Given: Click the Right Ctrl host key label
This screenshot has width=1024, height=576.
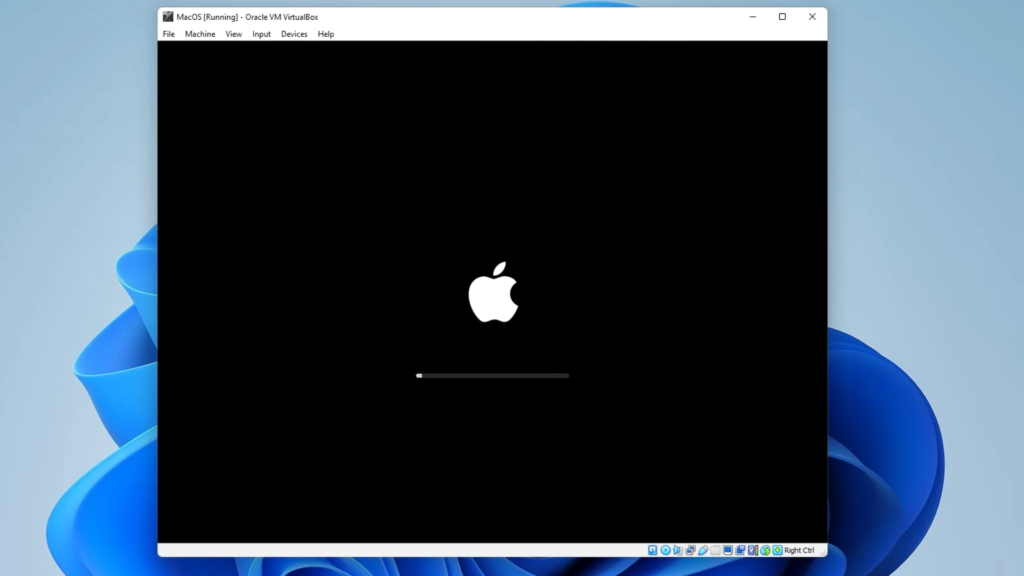Looking at the screenshot, I should [x=799, y=551].
